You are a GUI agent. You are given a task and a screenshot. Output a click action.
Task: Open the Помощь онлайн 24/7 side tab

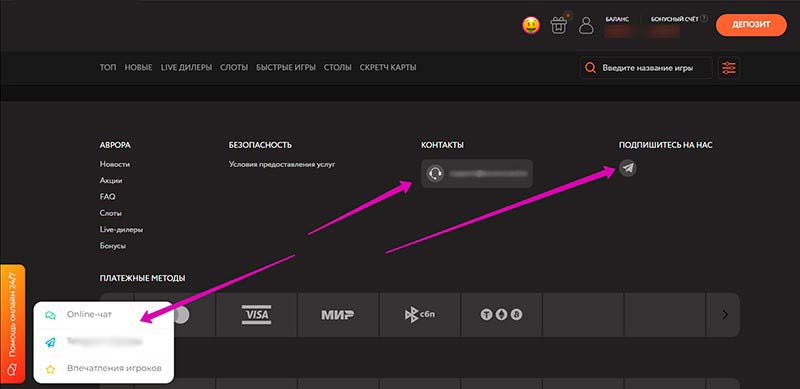pyautogui.click(x=12, y=324)
